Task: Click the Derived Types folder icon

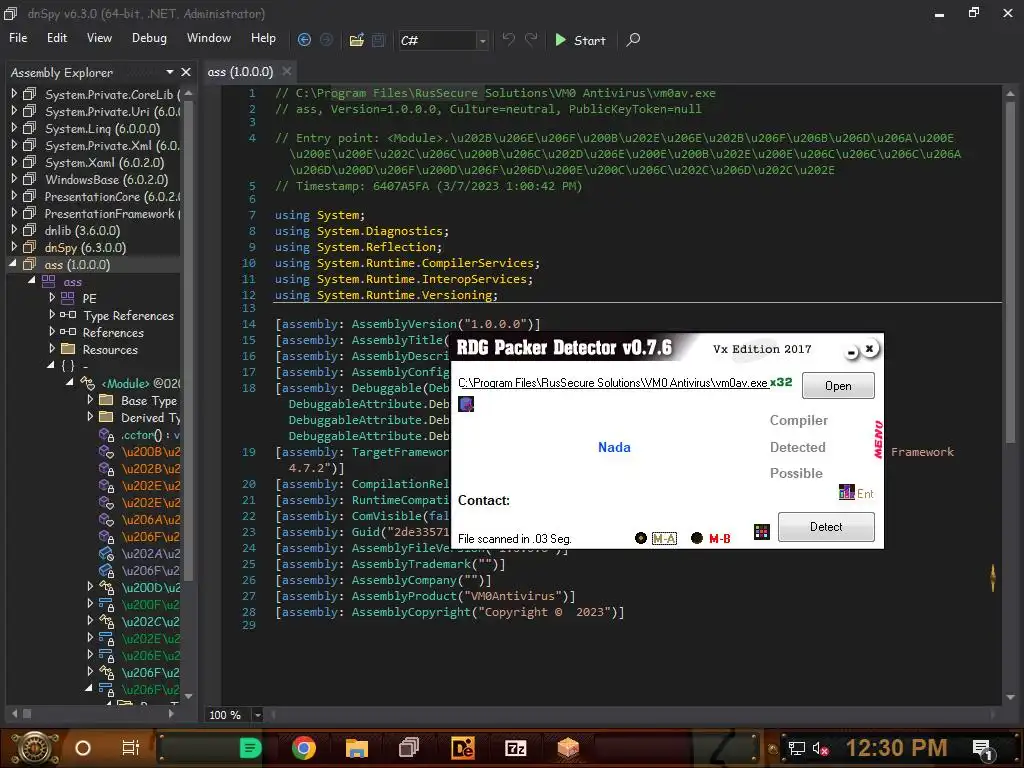Action: click(x=106, y=417)
